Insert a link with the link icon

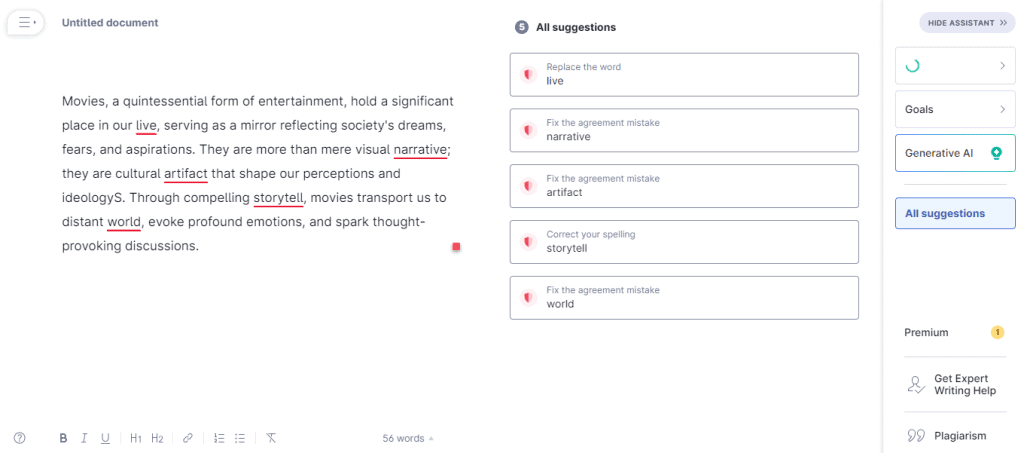pos(188,438)
